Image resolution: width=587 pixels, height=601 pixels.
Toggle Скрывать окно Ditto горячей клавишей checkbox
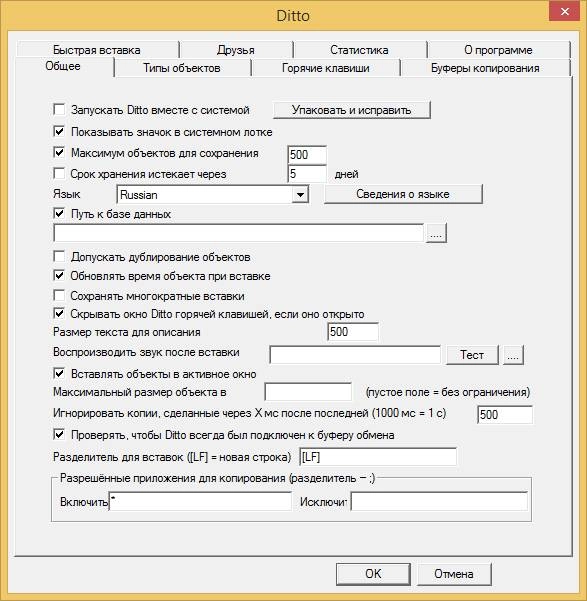tap(59, 314)
